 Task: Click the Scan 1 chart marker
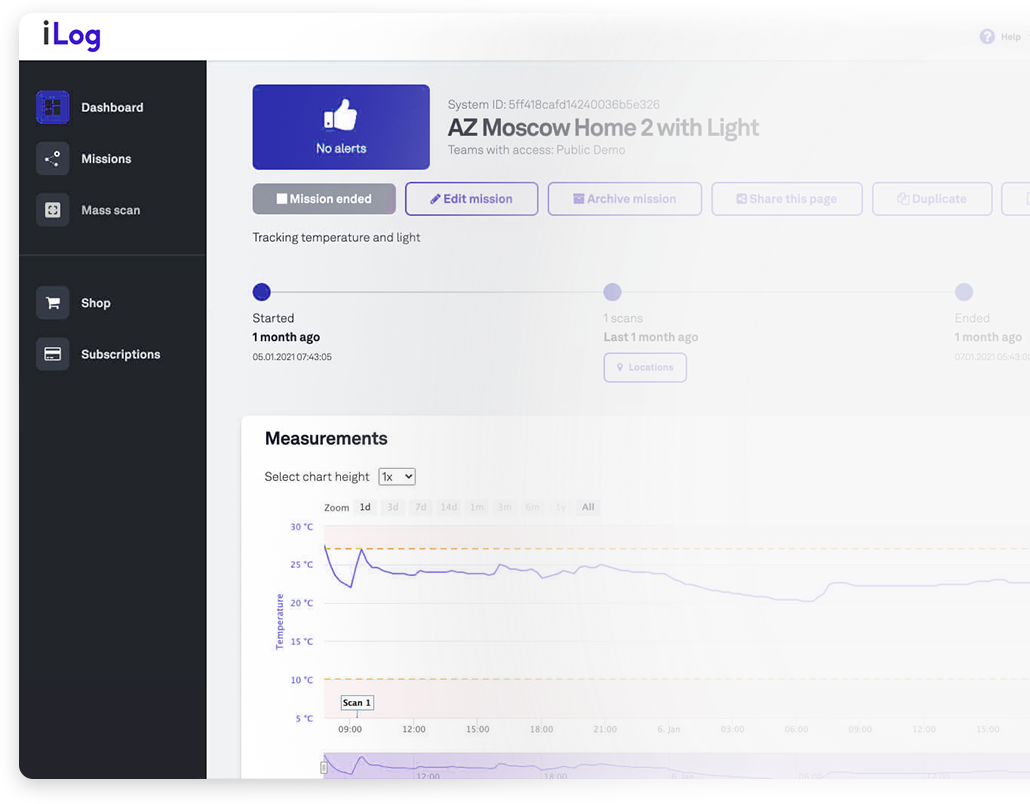[x=357, y=703]
